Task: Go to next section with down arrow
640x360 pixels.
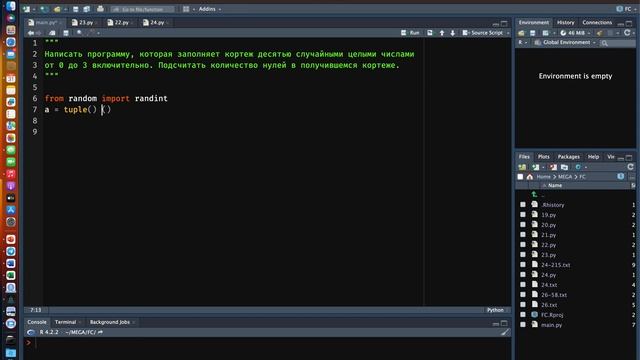Action: tap(453, 33)
